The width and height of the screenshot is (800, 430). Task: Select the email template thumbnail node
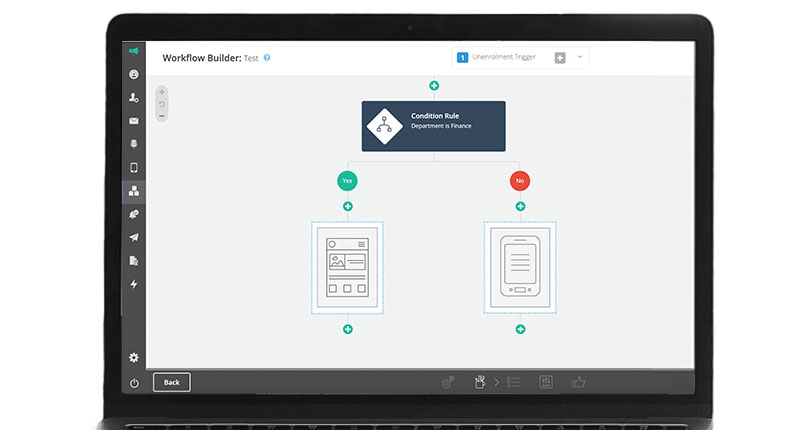347,268
